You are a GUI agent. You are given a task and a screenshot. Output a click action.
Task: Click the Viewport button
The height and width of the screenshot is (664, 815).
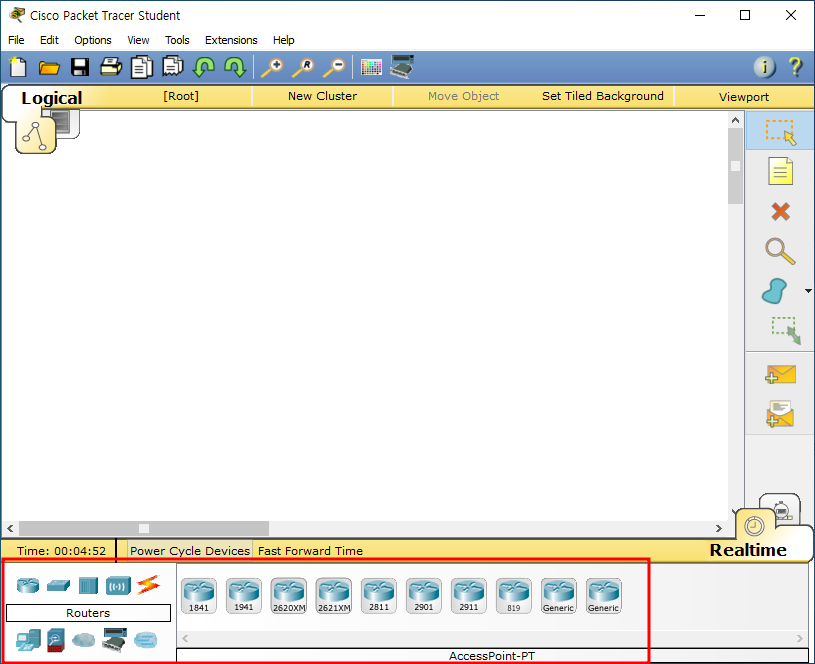click(744, 97)
